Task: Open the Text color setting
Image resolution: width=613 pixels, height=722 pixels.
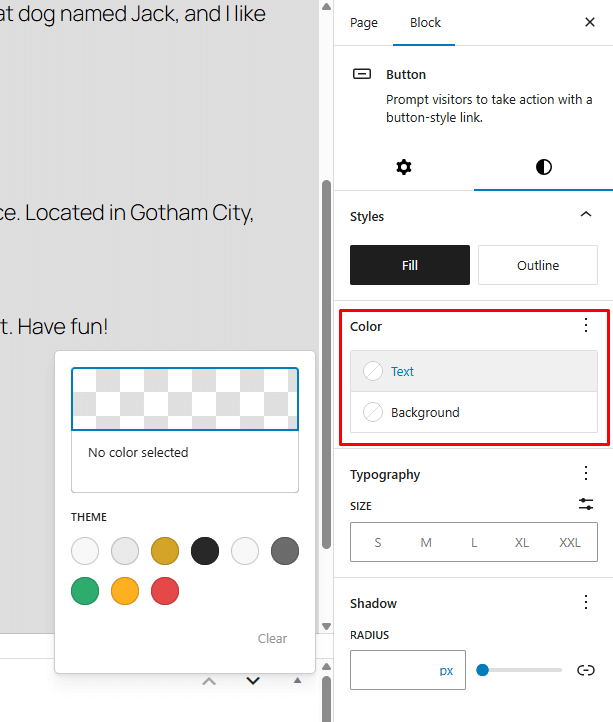Action: coord(474,371)
